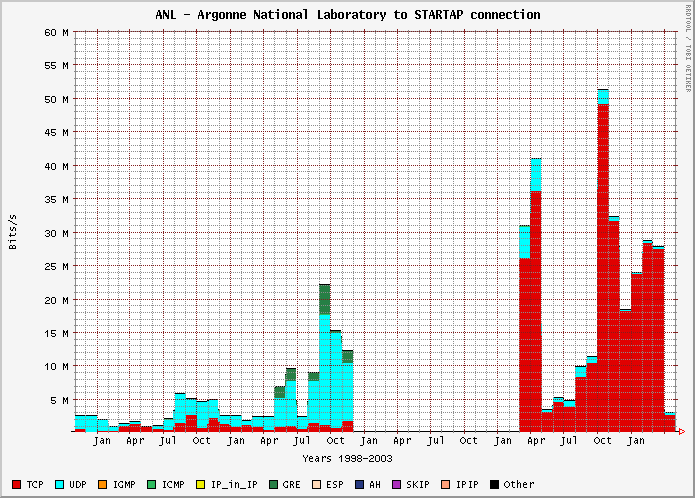Click the '40 M' y-axis value

[56, 166]
